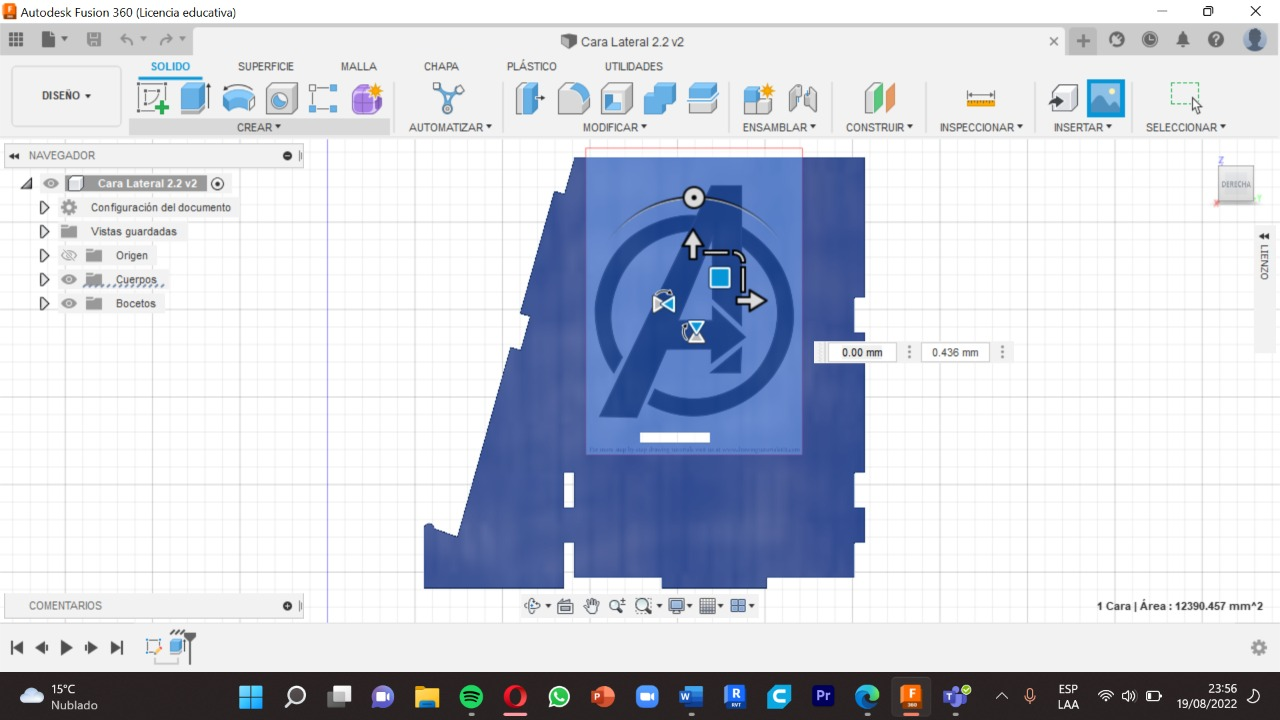Hide the Cuerpos folder
Screen dimensions: 1280x720
click(x=69, y=279)
